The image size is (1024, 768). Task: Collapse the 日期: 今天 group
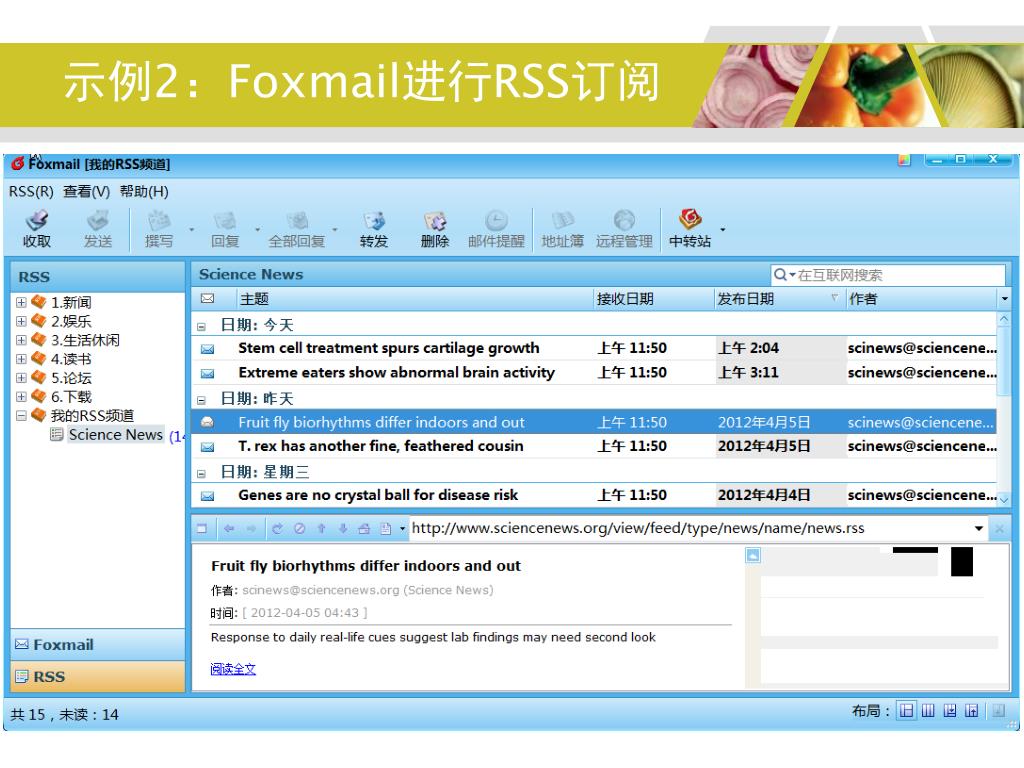pos(202,326)
